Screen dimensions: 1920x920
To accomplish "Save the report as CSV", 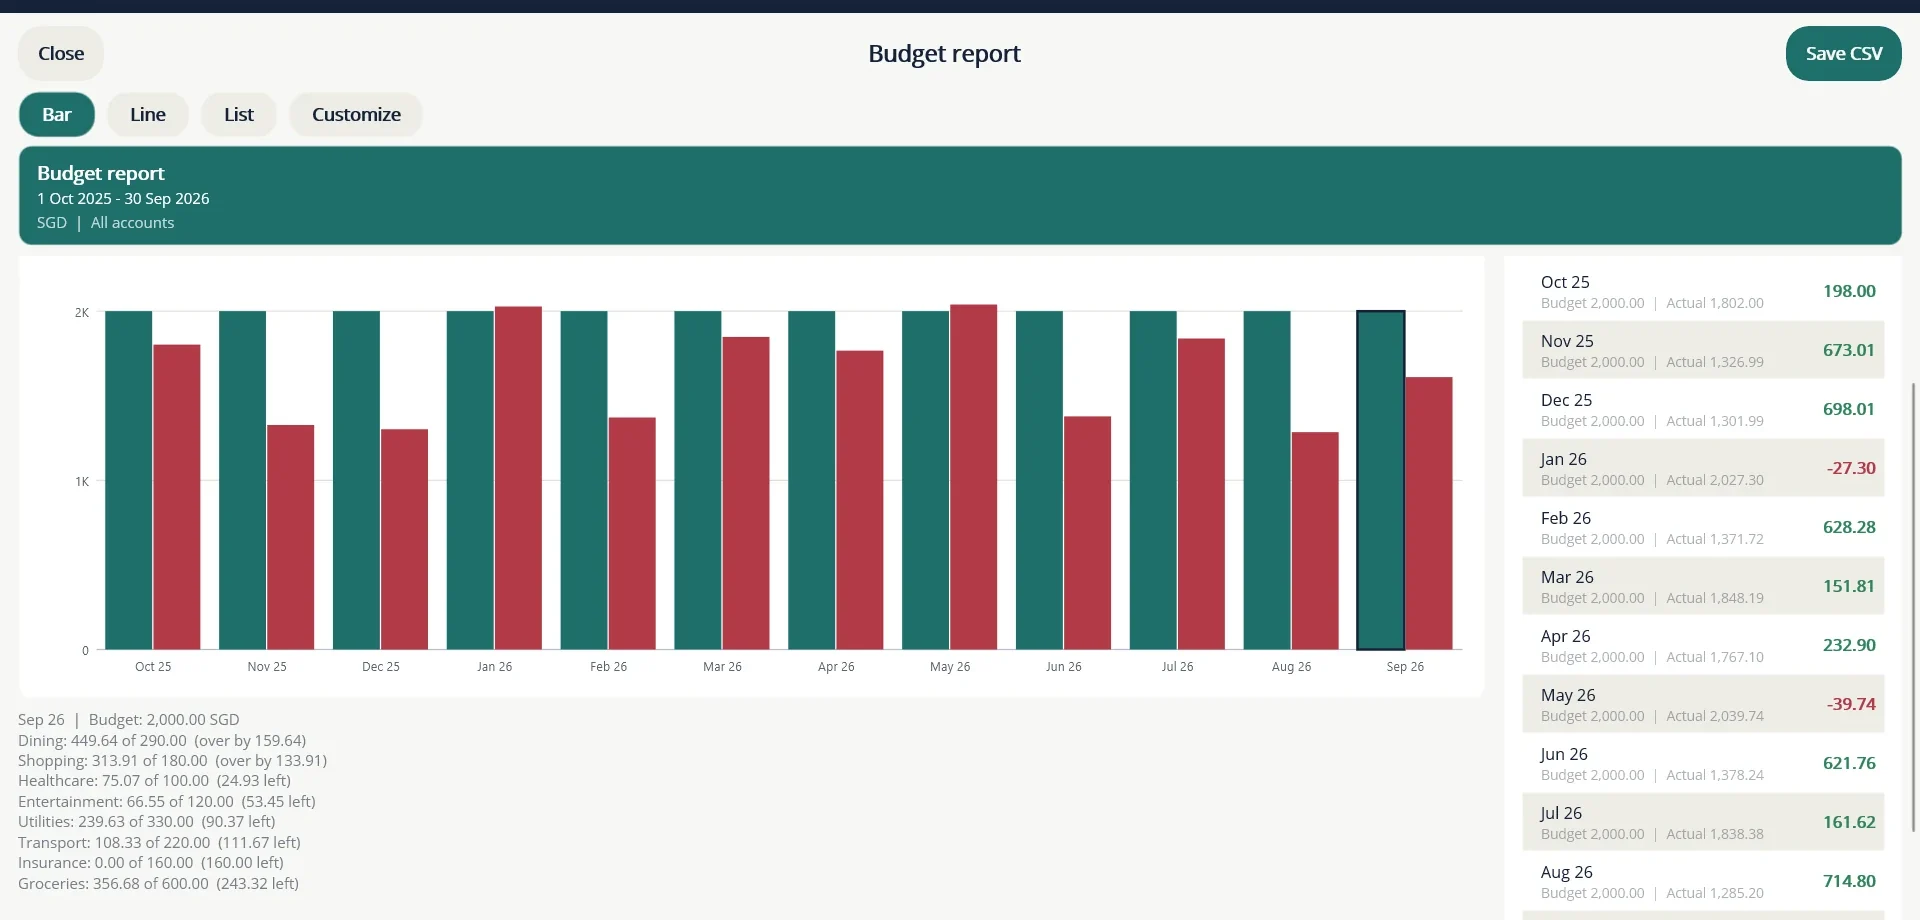I will pyautogui.click(x=1843, y=54).
